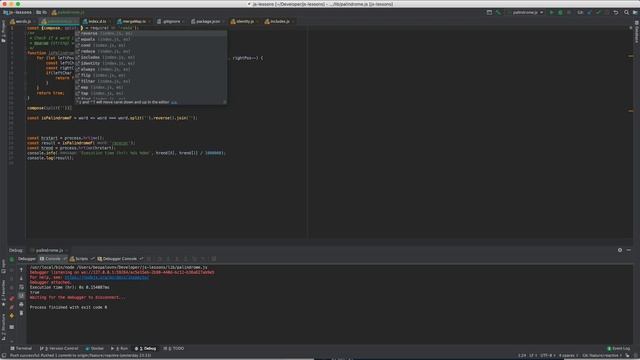This screenshot has height=360, width=640.
Task: Open the Terminal tool window
Action: coord(21,349)
